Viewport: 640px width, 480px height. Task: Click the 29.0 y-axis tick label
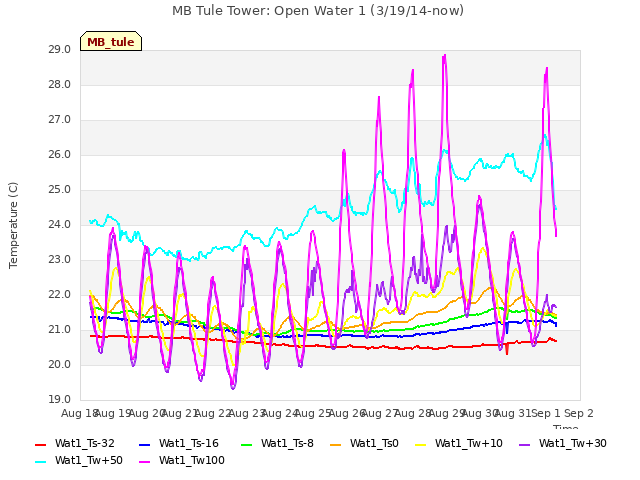tap(60, 50)
